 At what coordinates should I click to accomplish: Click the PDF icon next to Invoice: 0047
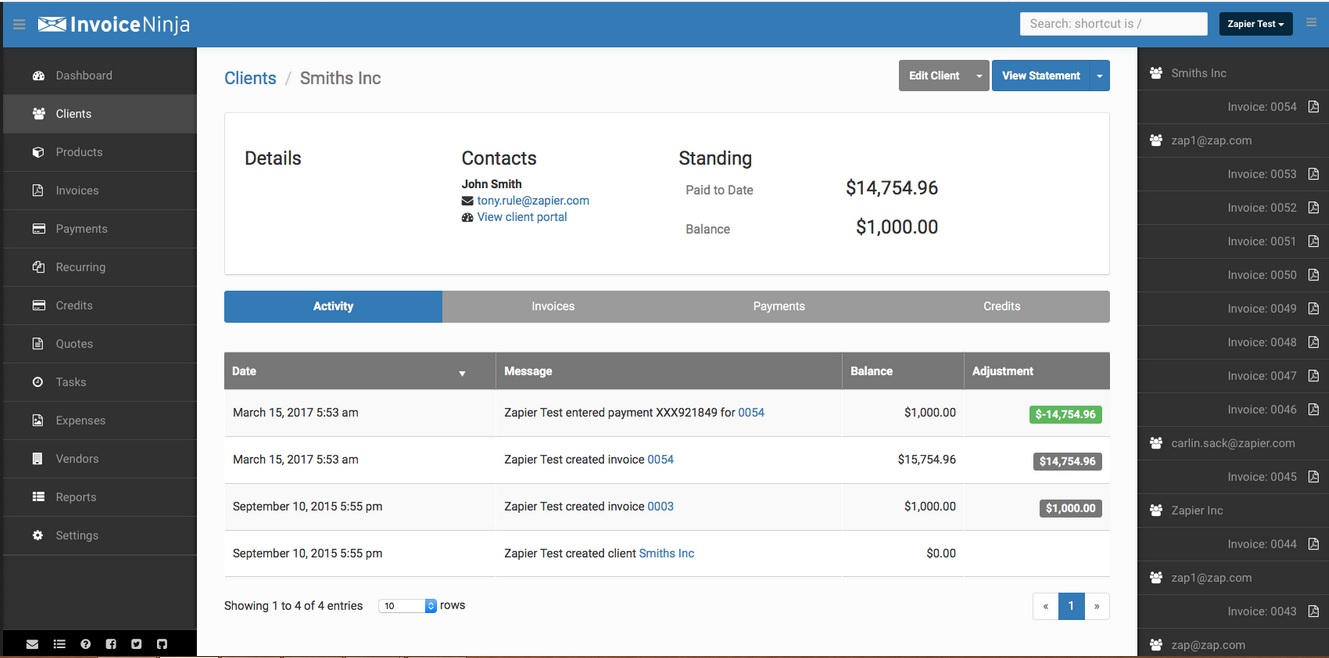tap(1314, 376)
